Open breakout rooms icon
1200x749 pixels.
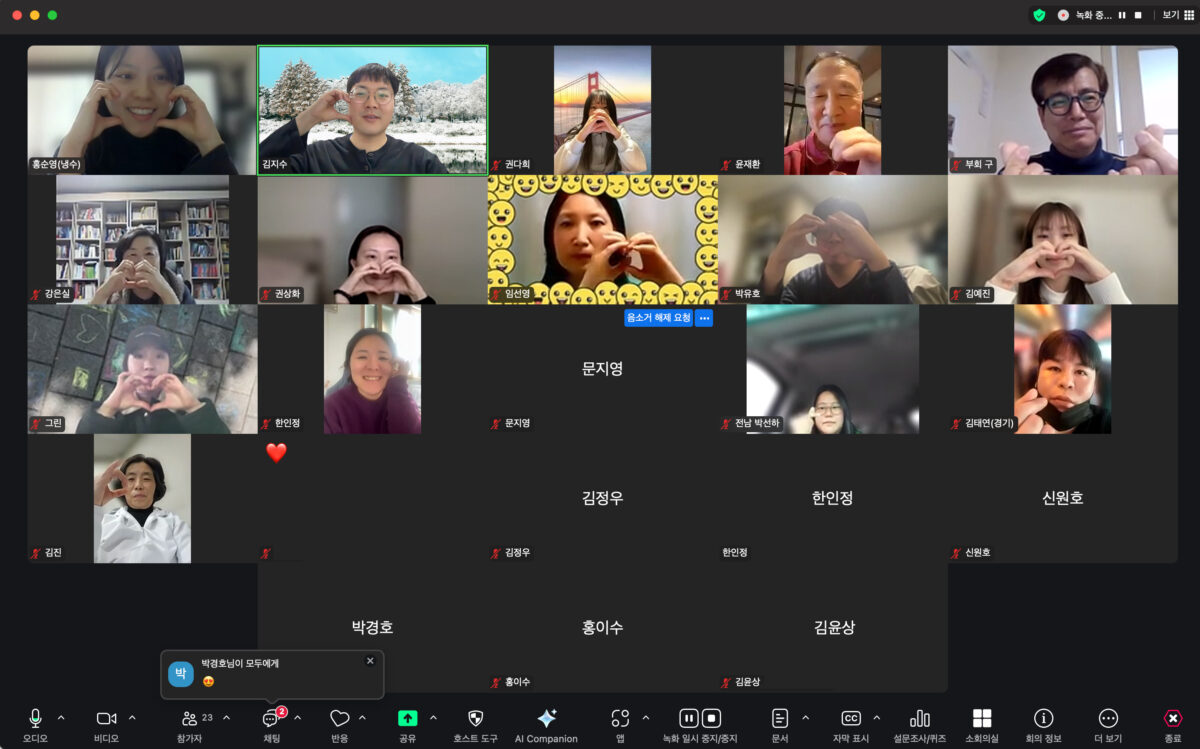[982, 718]
